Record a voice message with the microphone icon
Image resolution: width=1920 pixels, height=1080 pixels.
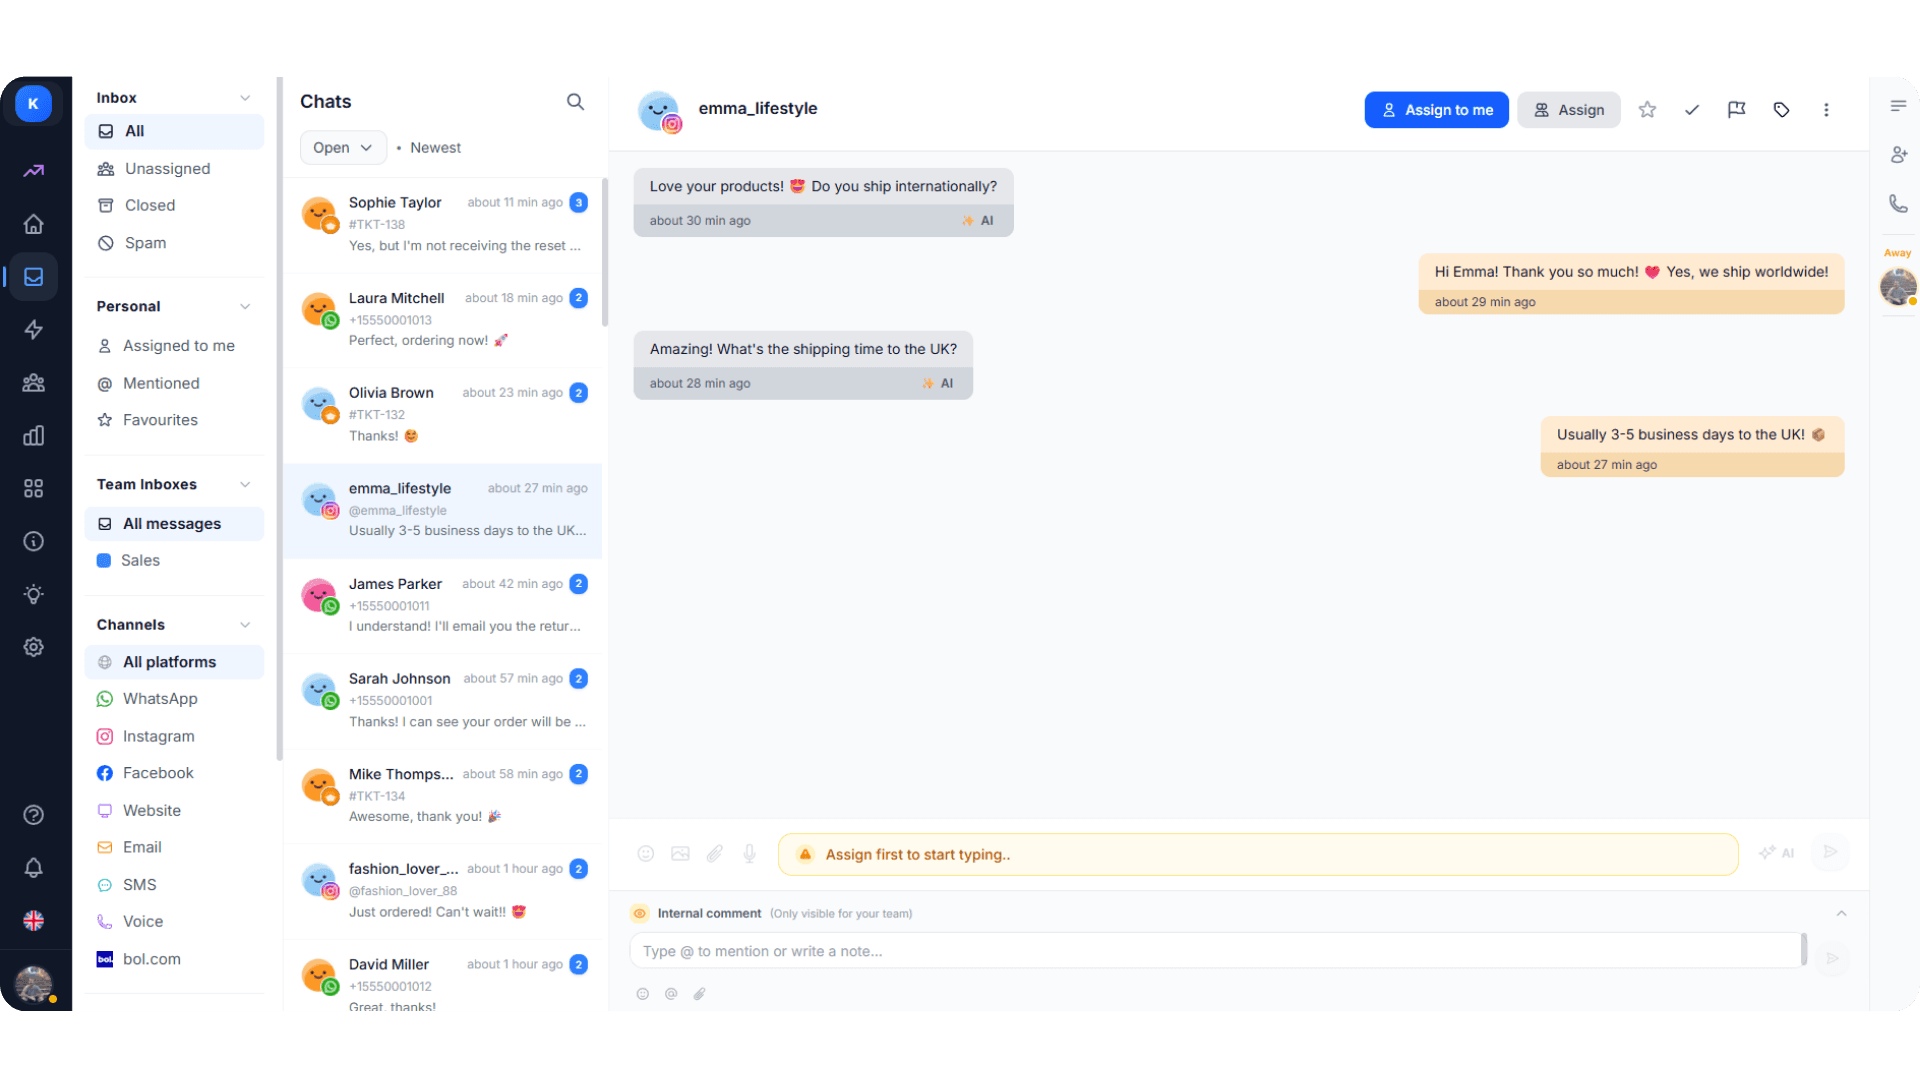point(749,853)
